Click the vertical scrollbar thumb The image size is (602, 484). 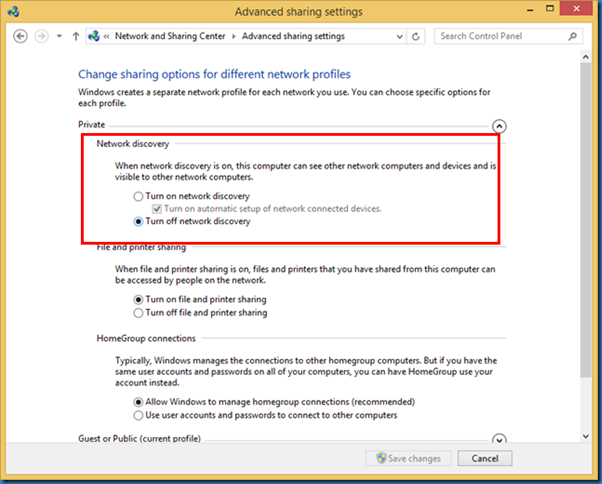[585, 220]
